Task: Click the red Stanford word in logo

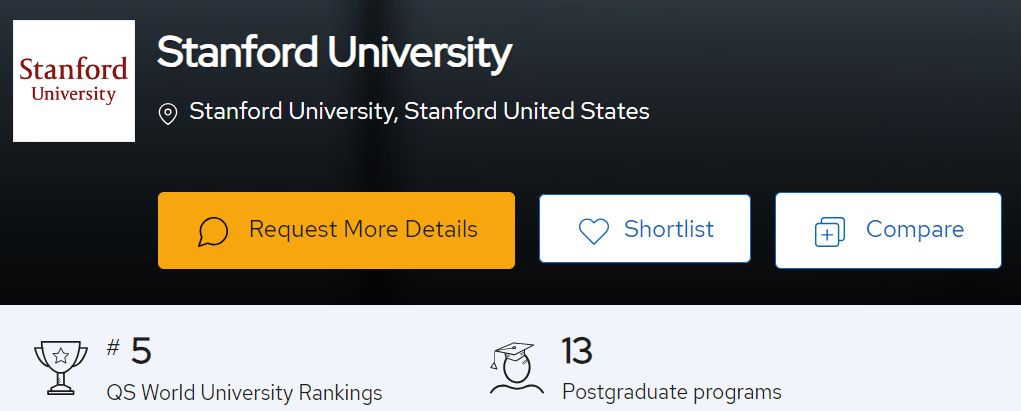Action: pyautogui.click(x=74, y=69)
